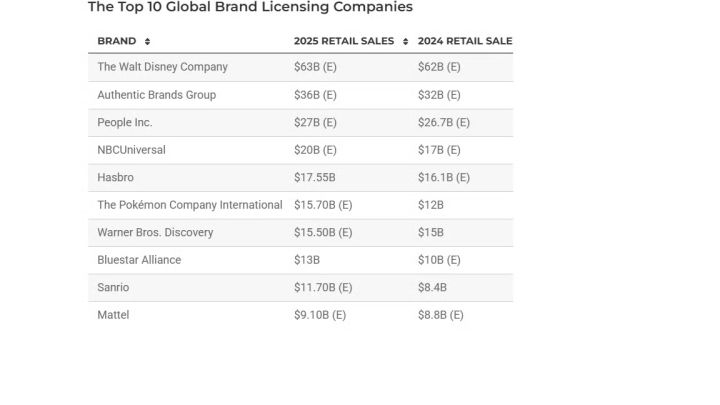Click the BRAND column header
Image resolution: width=720 pixels, height=405 pixels.
117,41
